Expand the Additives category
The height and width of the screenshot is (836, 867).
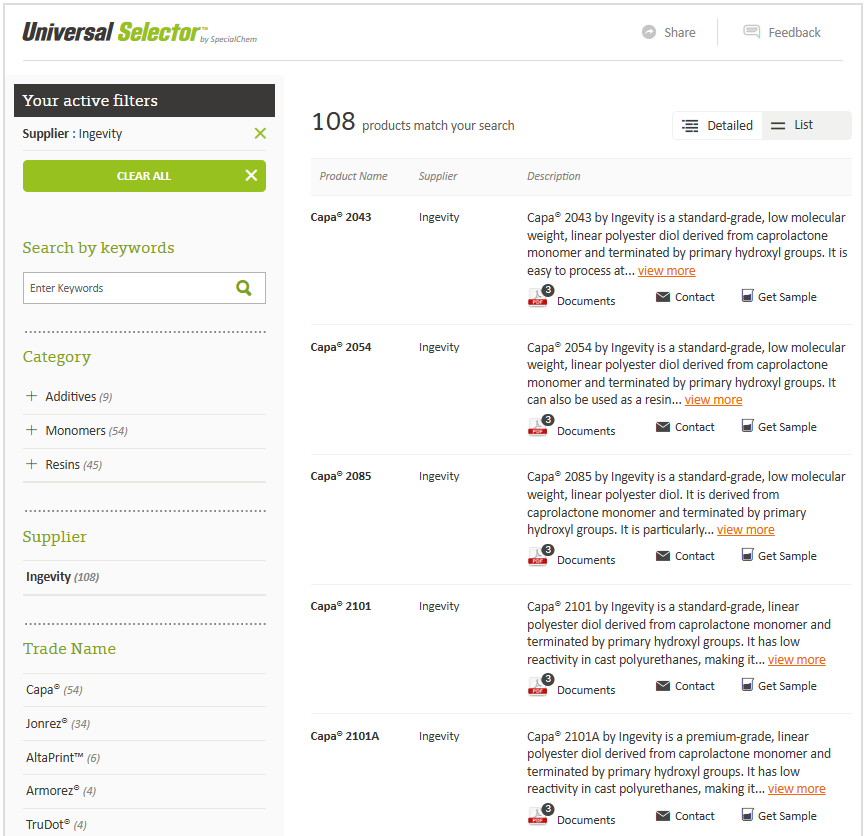pyautogui.click(x=32, y=397)
